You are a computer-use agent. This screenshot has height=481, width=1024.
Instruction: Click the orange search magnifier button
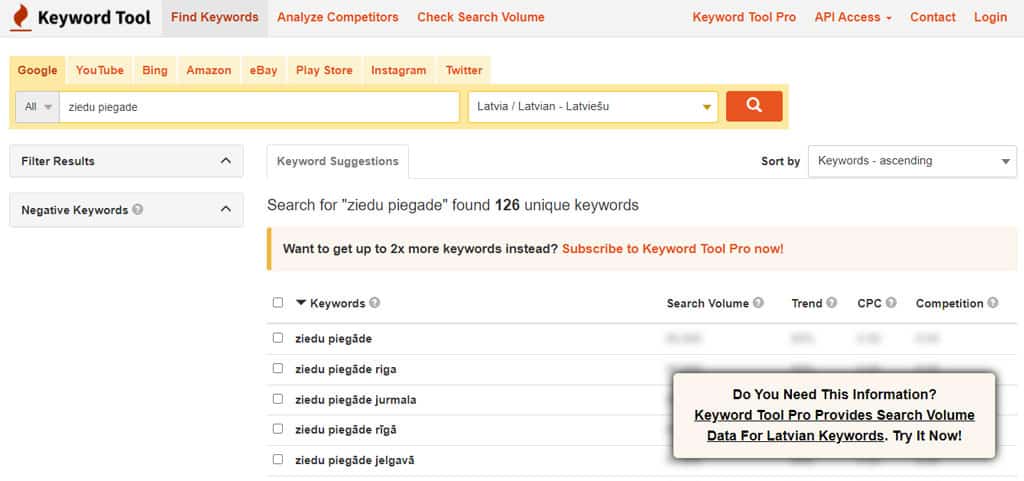point(754,106)
